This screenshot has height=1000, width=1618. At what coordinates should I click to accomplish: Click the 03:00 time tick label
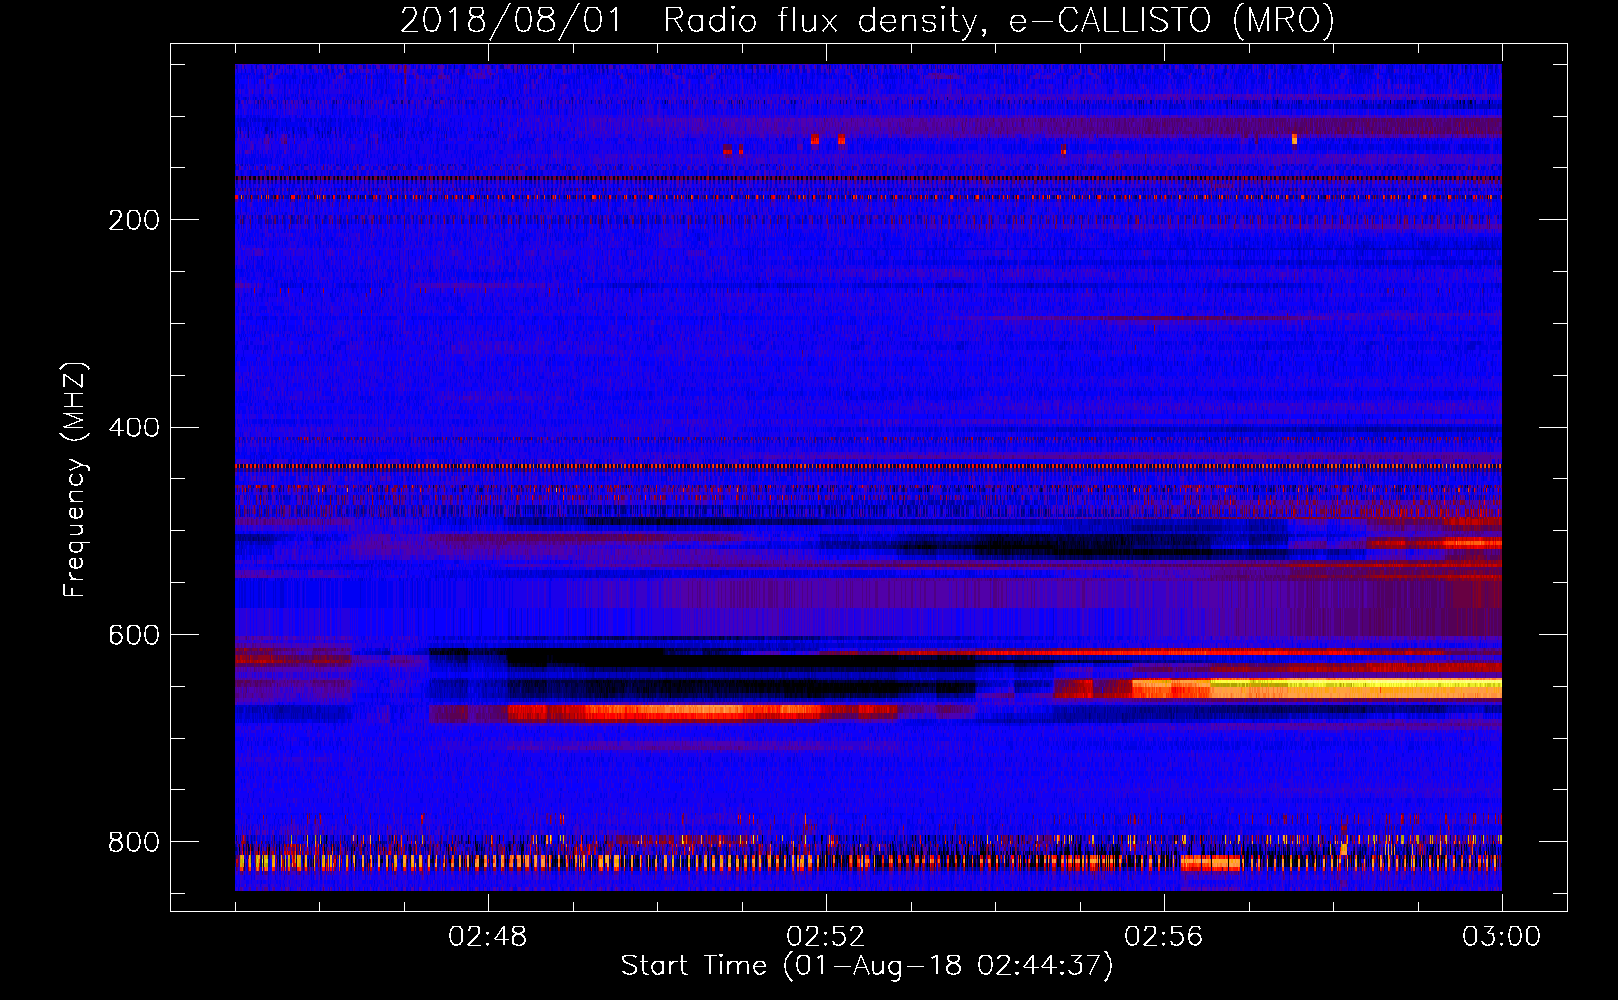click(1502, 937)
